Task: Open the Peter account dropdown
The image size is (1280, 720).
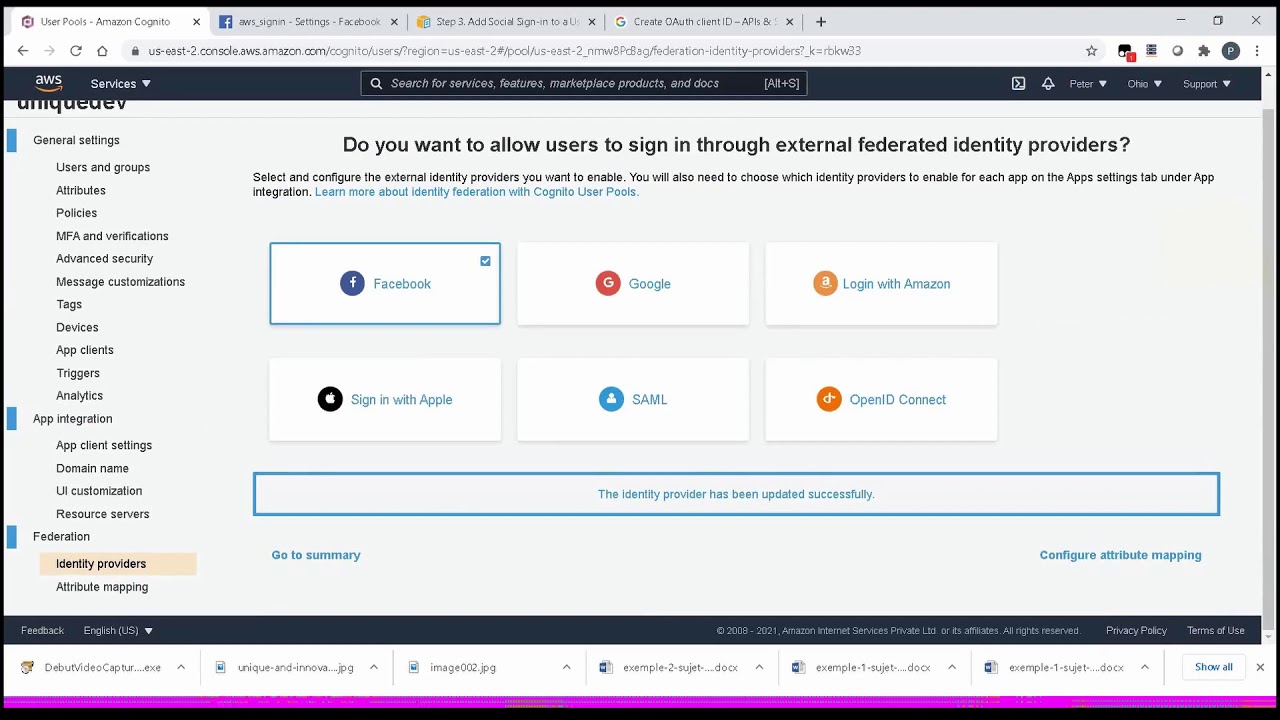Action: 1088,84
